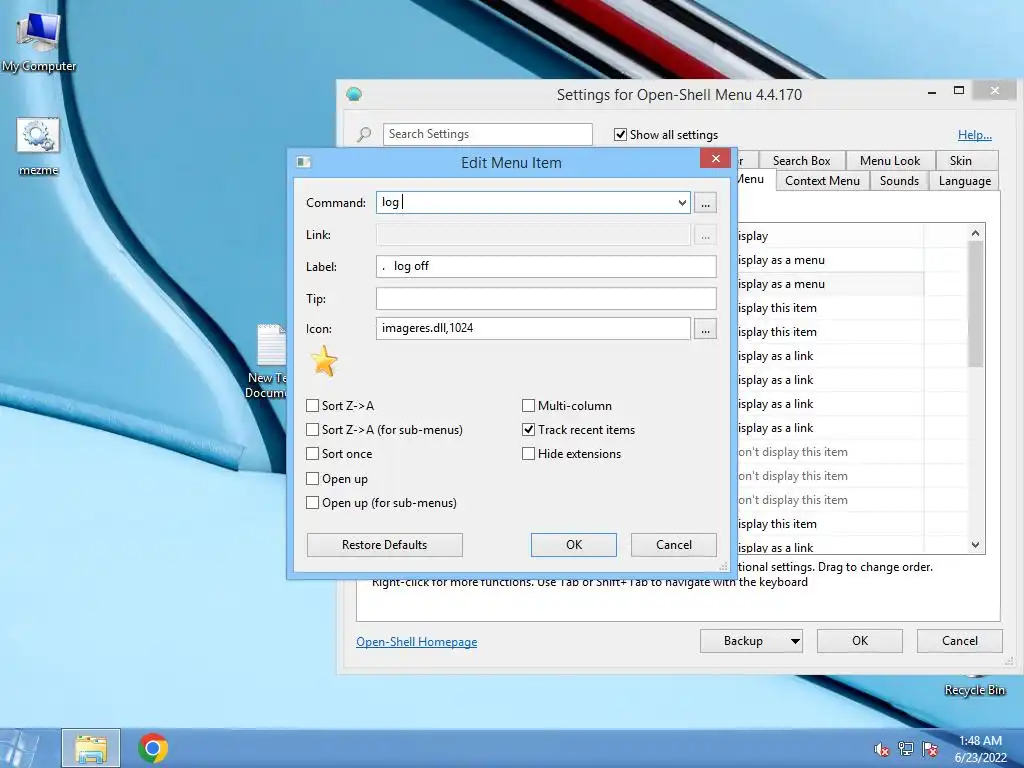Focus the Search Settings box
Image resolution: width=1024 pixels, height=768 pixels.
pos(488,134)
